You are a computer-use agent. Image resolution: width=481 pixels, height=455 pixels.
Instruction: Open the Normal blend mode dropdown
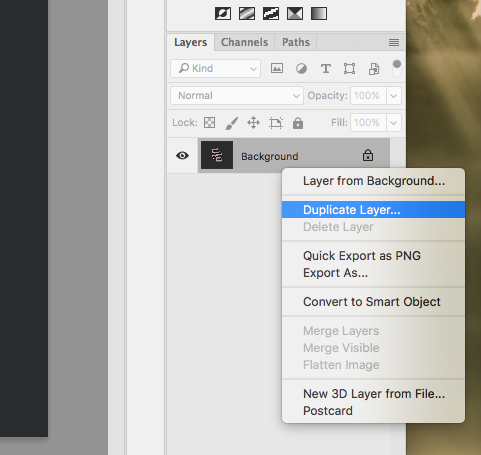[x=237, y=96]
